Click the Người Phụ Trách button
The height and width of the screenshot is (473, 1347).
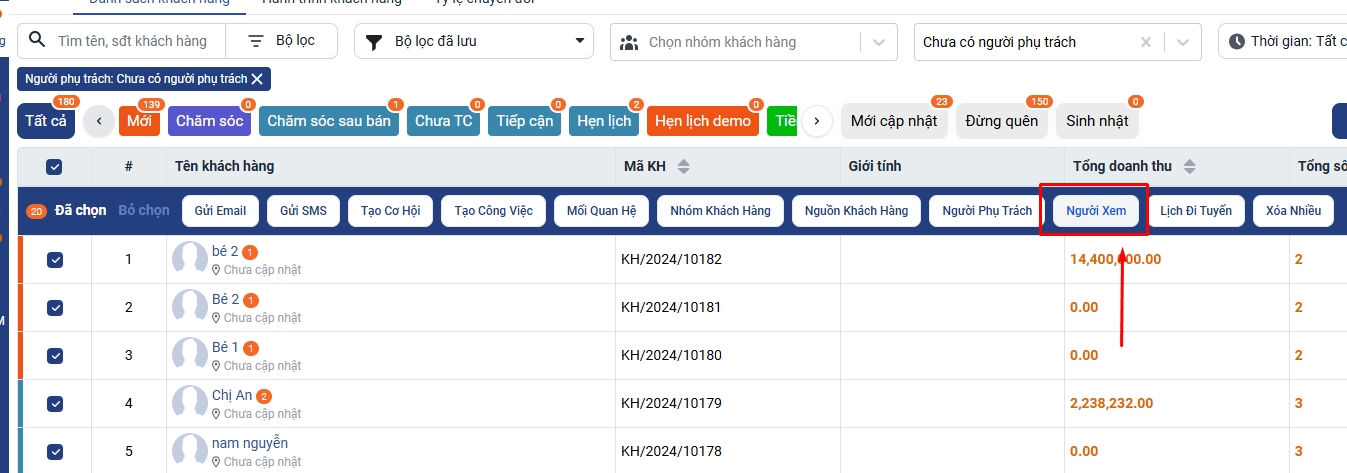click(x=986, y=211)
